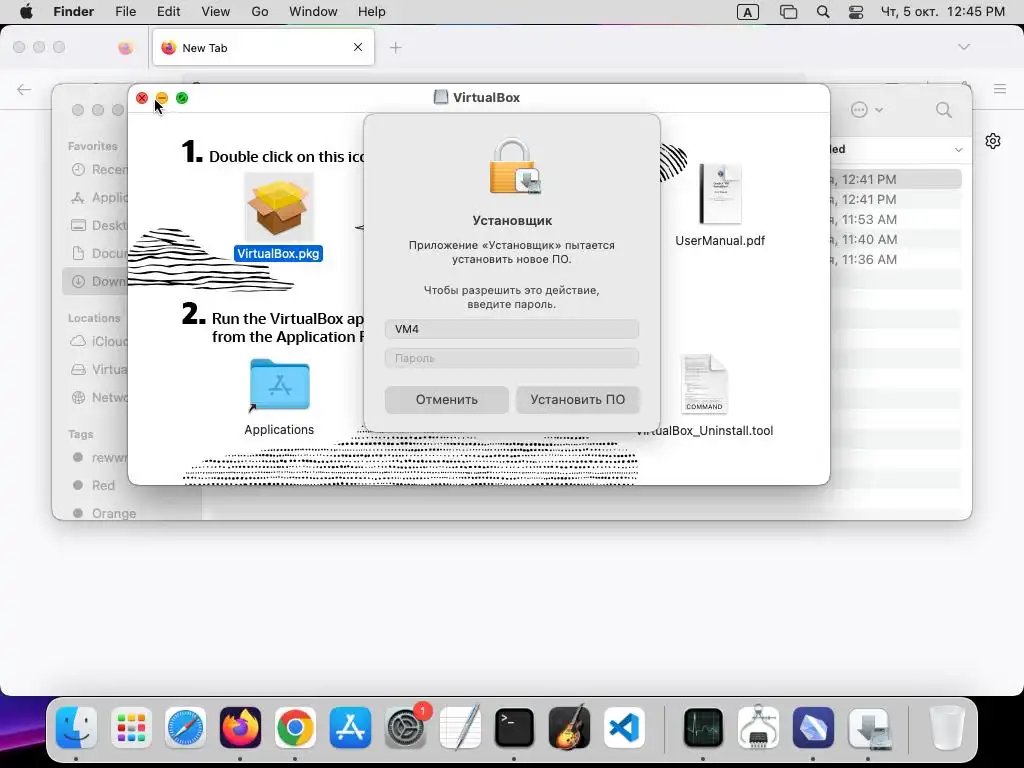Expand the Firefox list all tabs chevron

[x=963, y=47]
